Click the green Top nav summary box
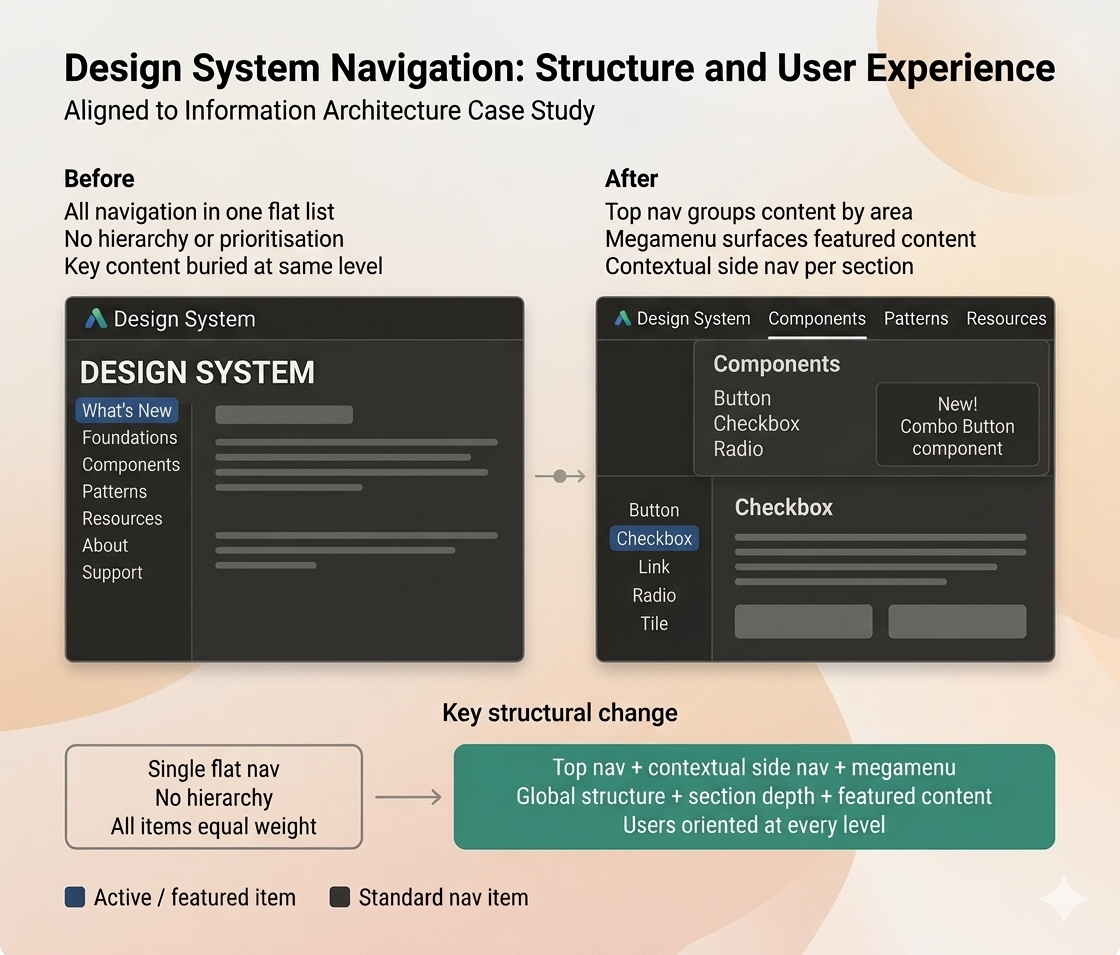Screen dimensions: 1120x955 [x=754, y=796]
